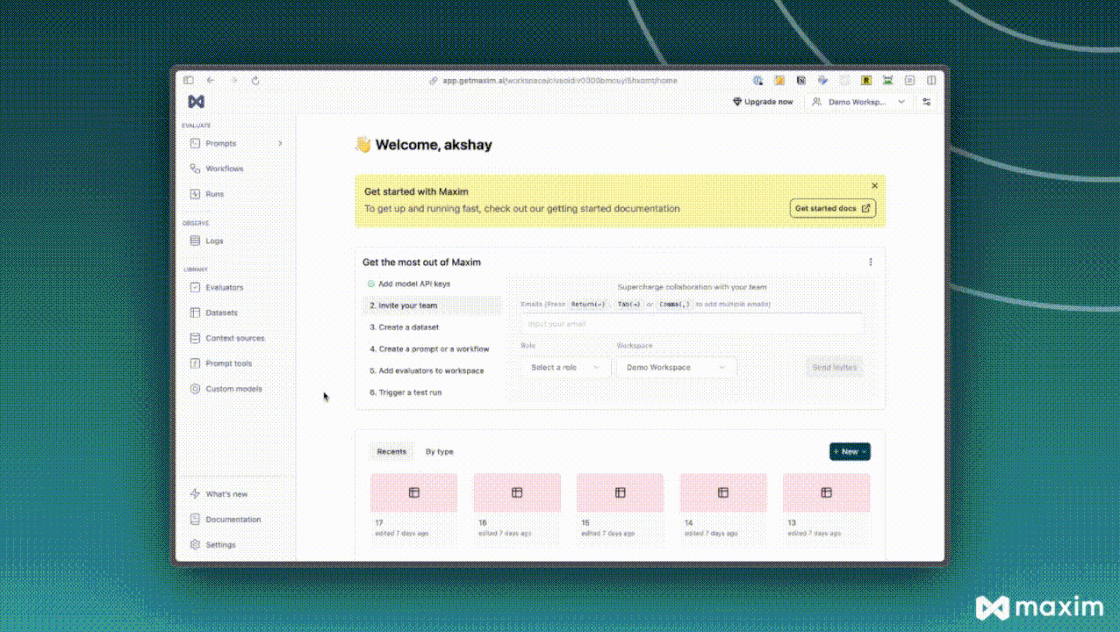This screenshot has width=1120, height=632.
Task: Click the browser address bar URL
Action: pos(559,81)
